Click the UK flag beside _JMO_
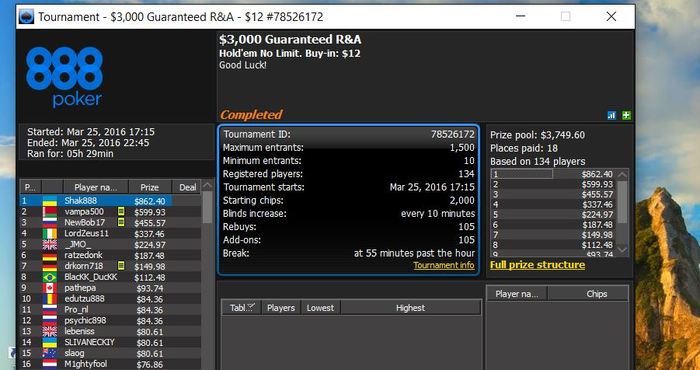700x370 pixels. (x=50, y=245)
